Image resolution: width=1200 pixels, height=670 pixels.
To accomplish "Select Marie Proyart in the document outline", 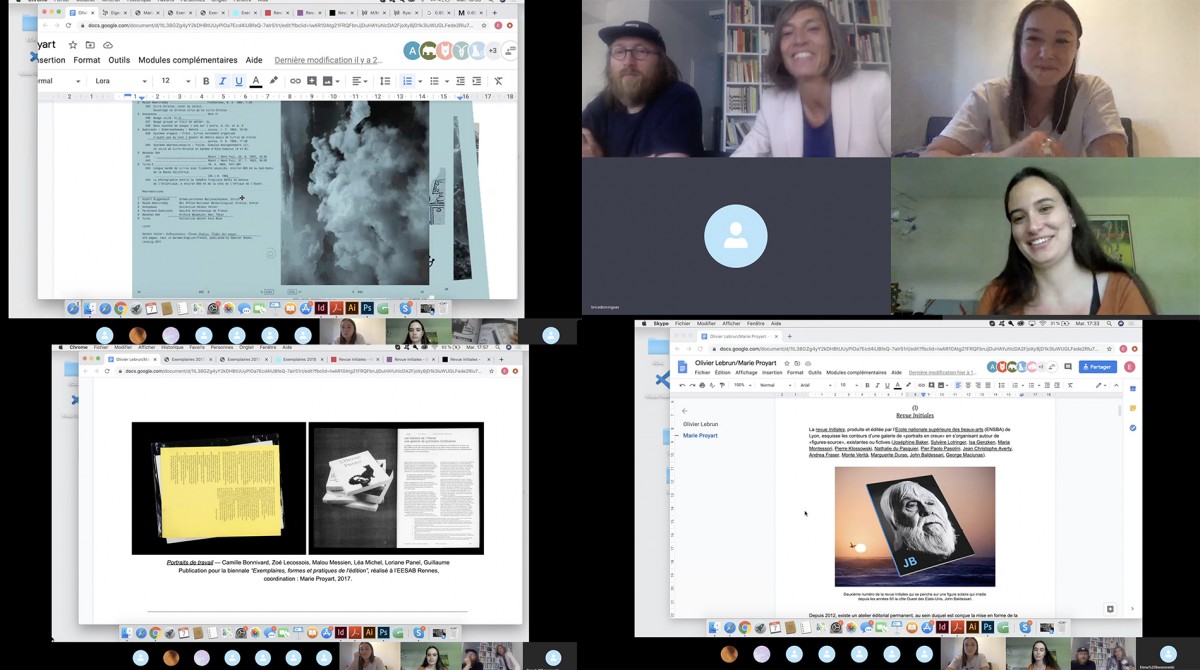I will (700, 436).
